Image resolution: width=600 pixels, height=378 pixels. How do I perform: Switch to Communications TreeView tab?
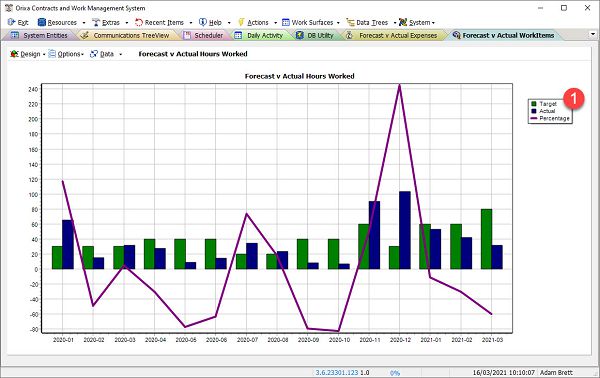[x=127, y=35]
